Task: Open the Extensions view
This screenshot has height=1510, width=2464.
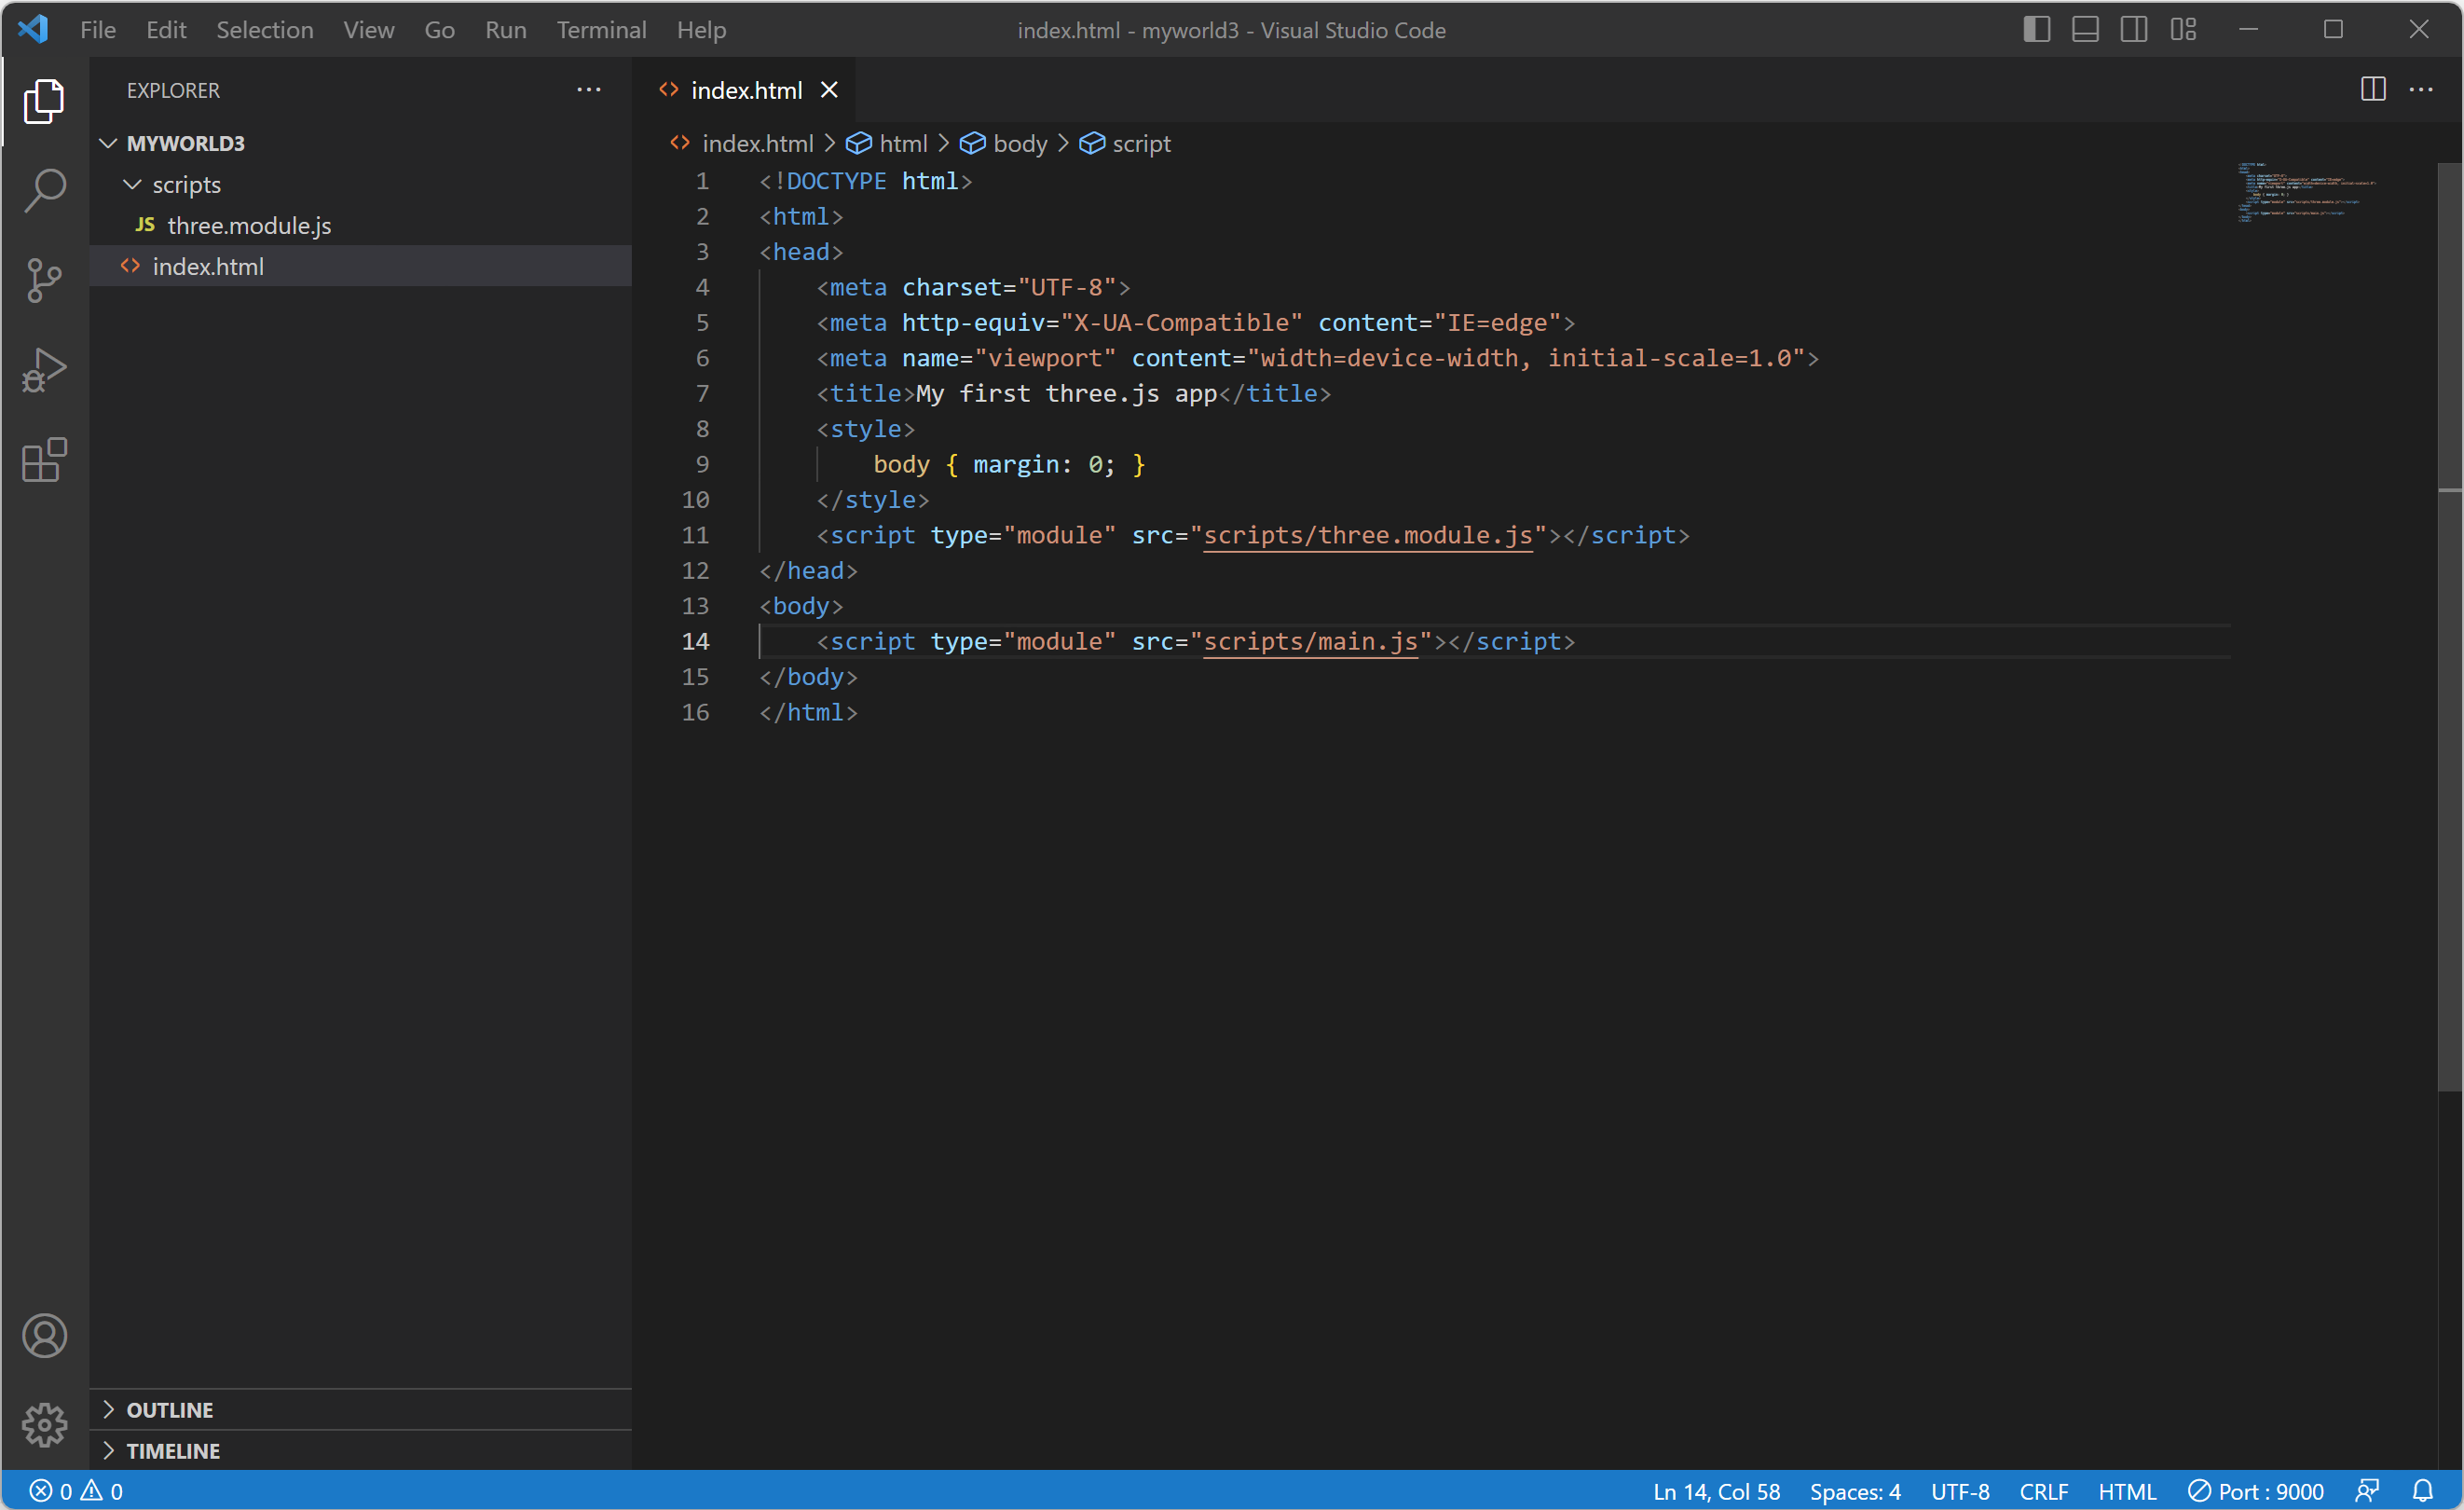Action: tap(44, 460)
